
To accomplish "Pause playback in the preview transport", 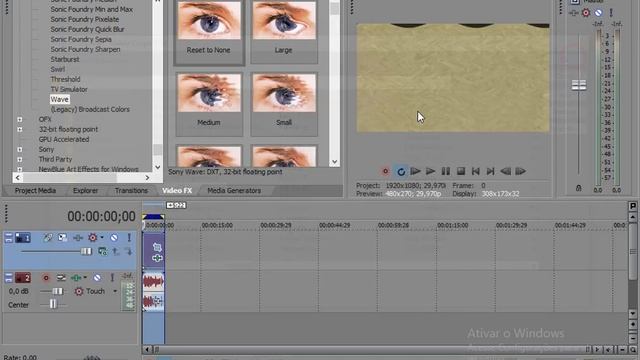I will 446,171.
